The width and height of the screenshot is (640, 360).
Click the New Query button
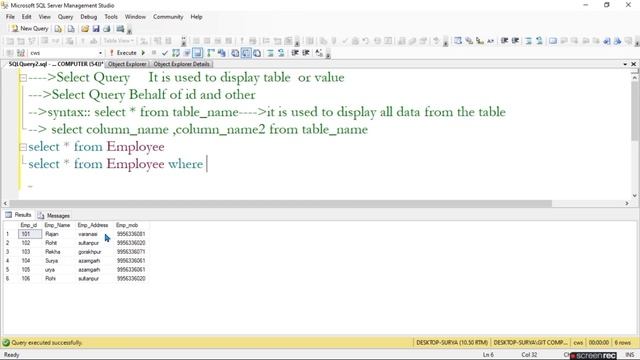[29, 29]
